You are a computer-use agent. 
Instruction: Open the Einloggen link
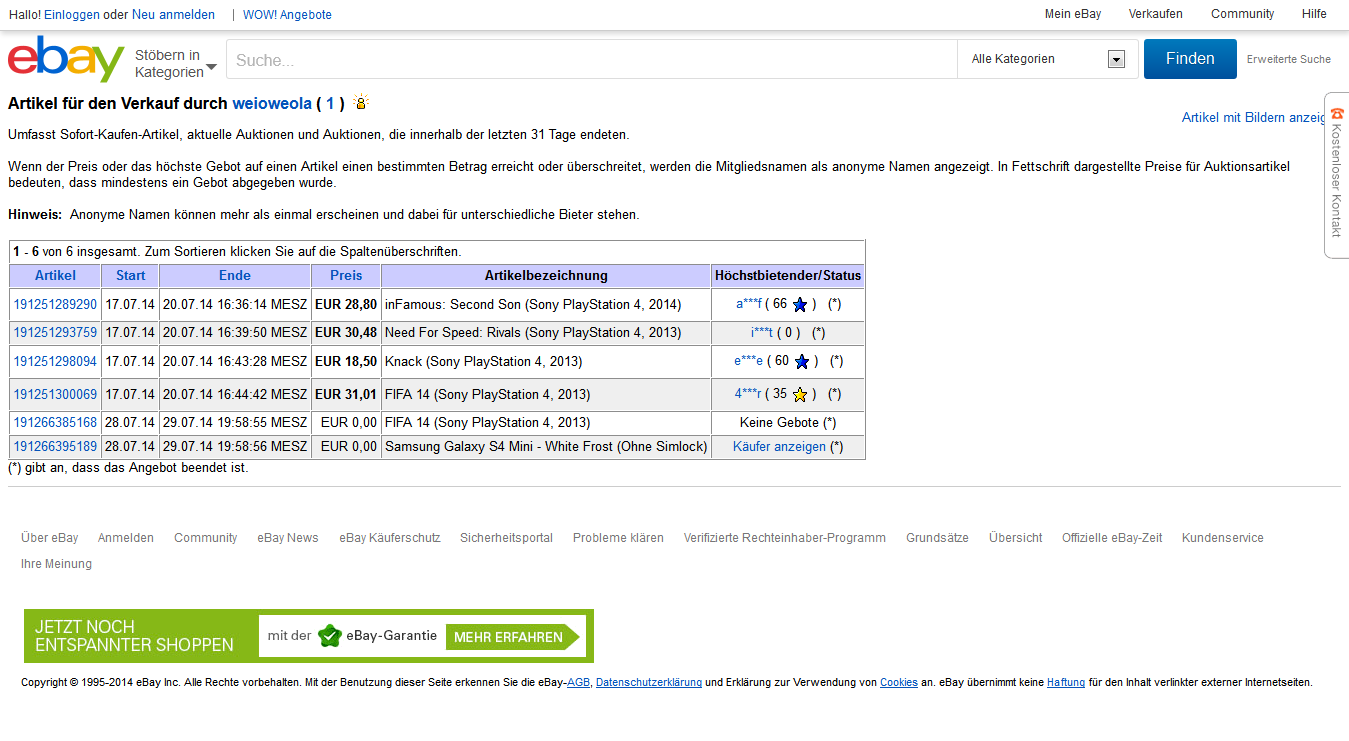tap(72, 15)
